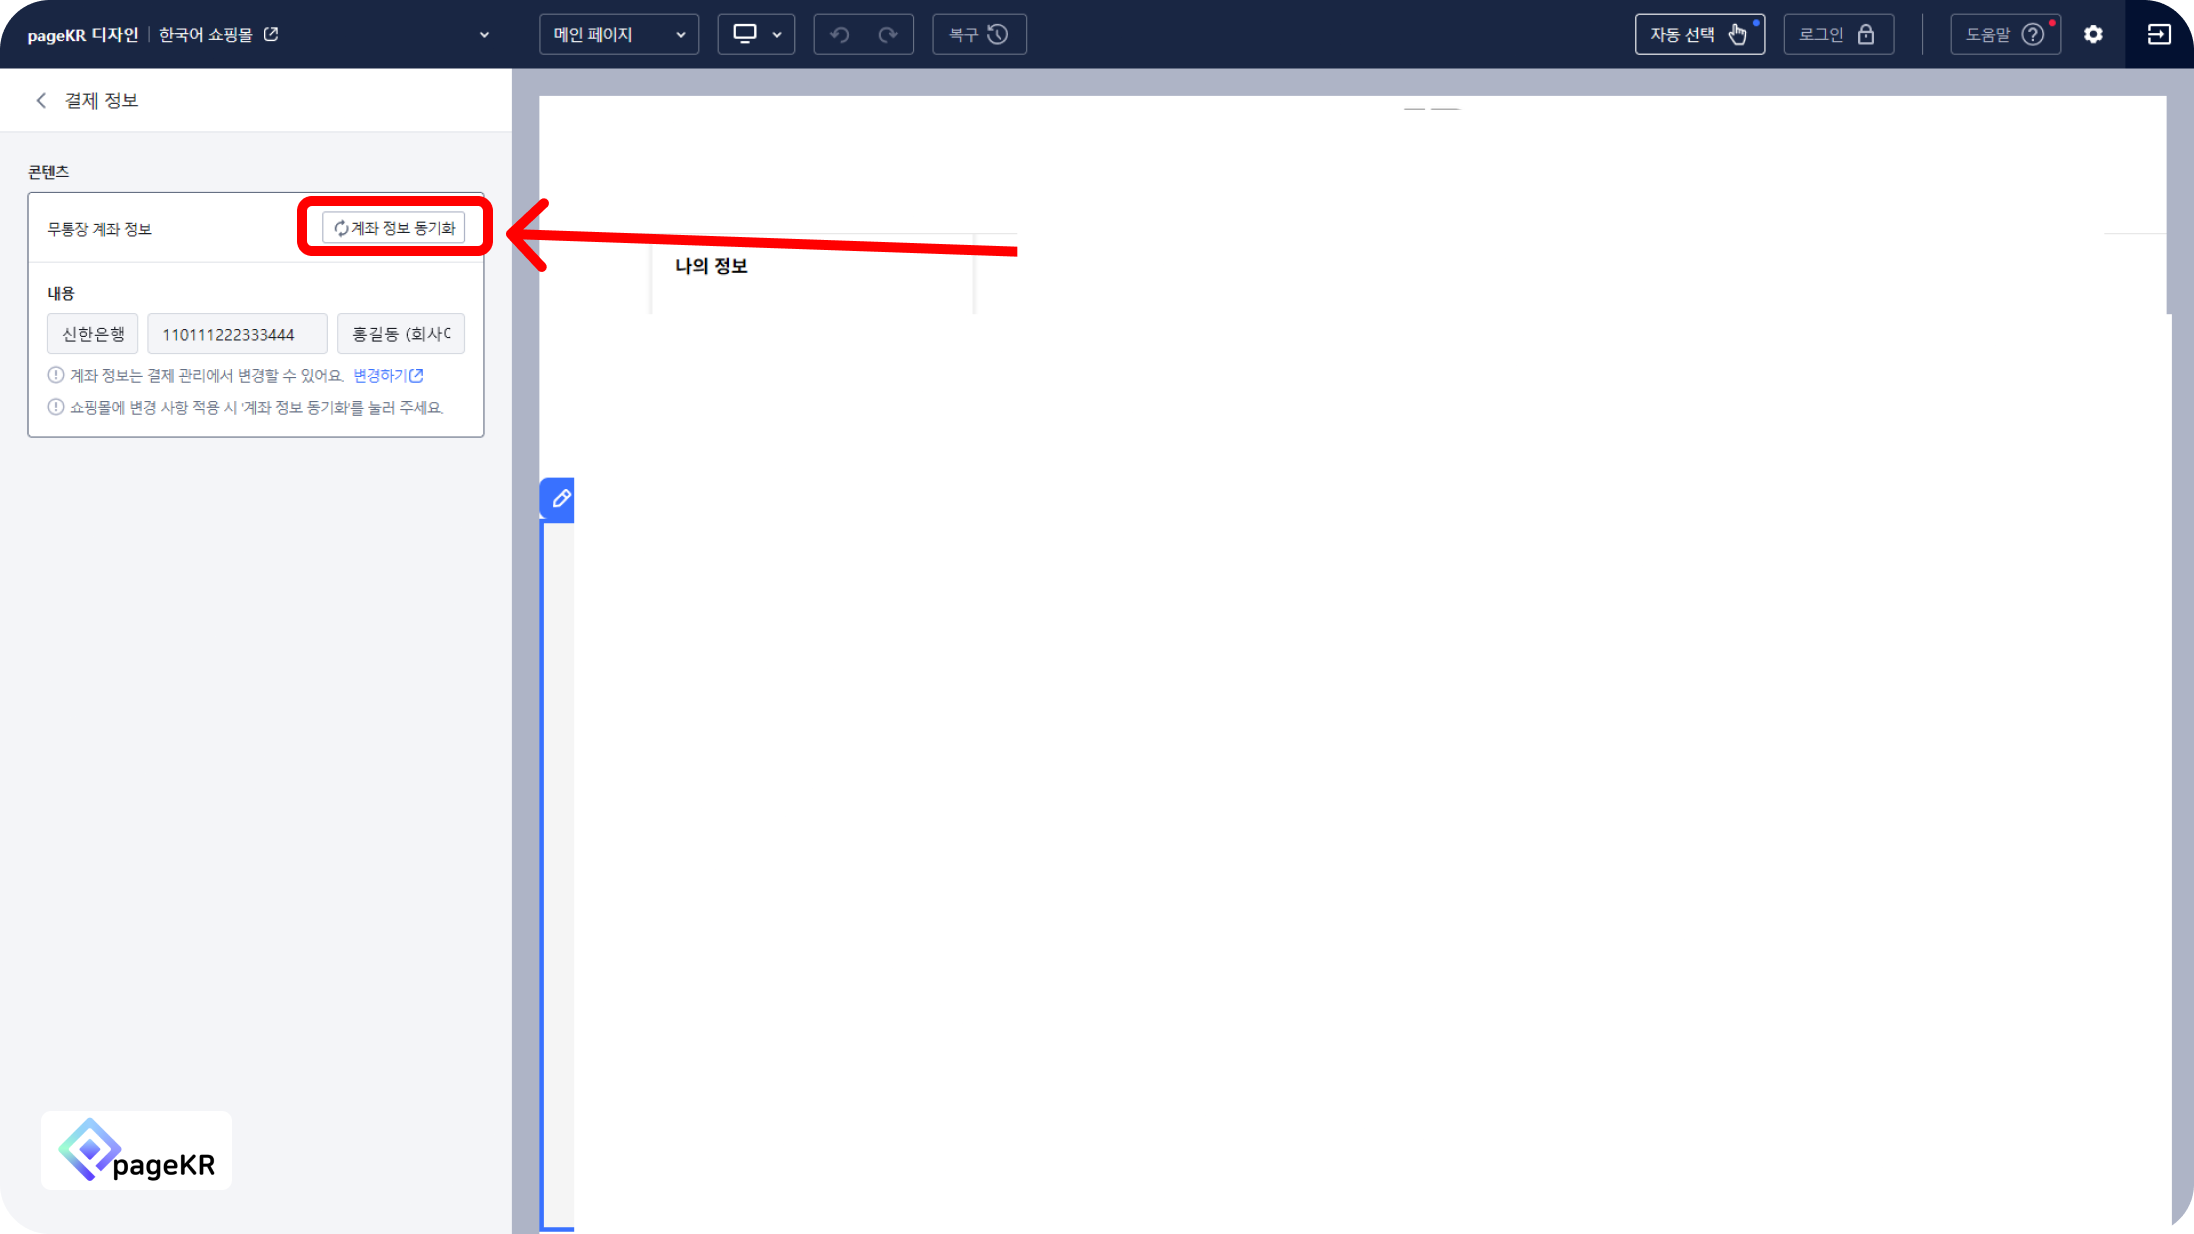Open the settings gear icon

click(2093, 35)
